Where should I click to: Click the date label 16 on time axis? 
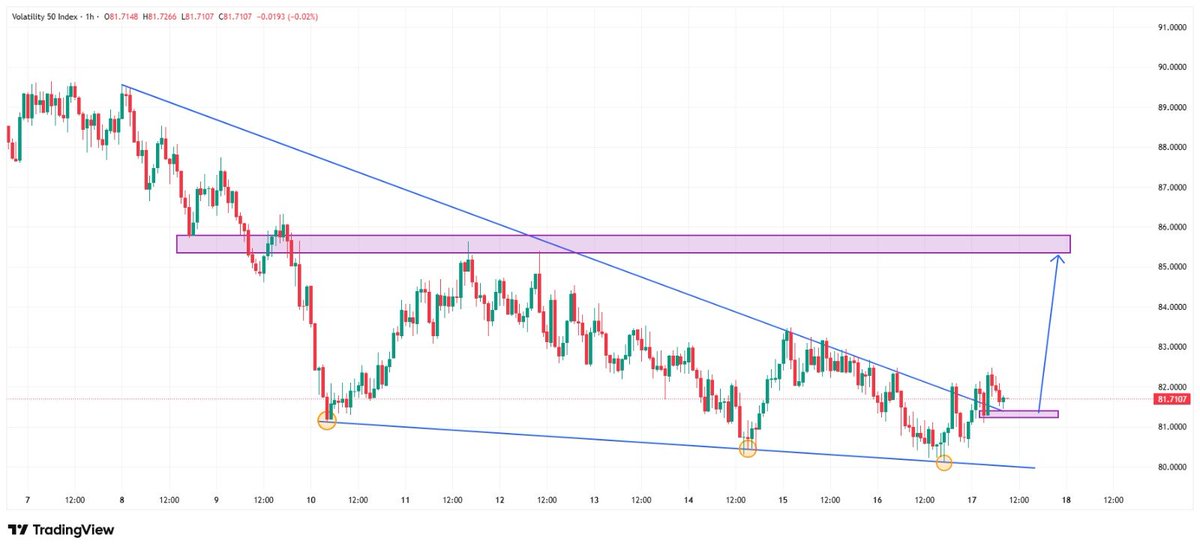tap(877, 499)
